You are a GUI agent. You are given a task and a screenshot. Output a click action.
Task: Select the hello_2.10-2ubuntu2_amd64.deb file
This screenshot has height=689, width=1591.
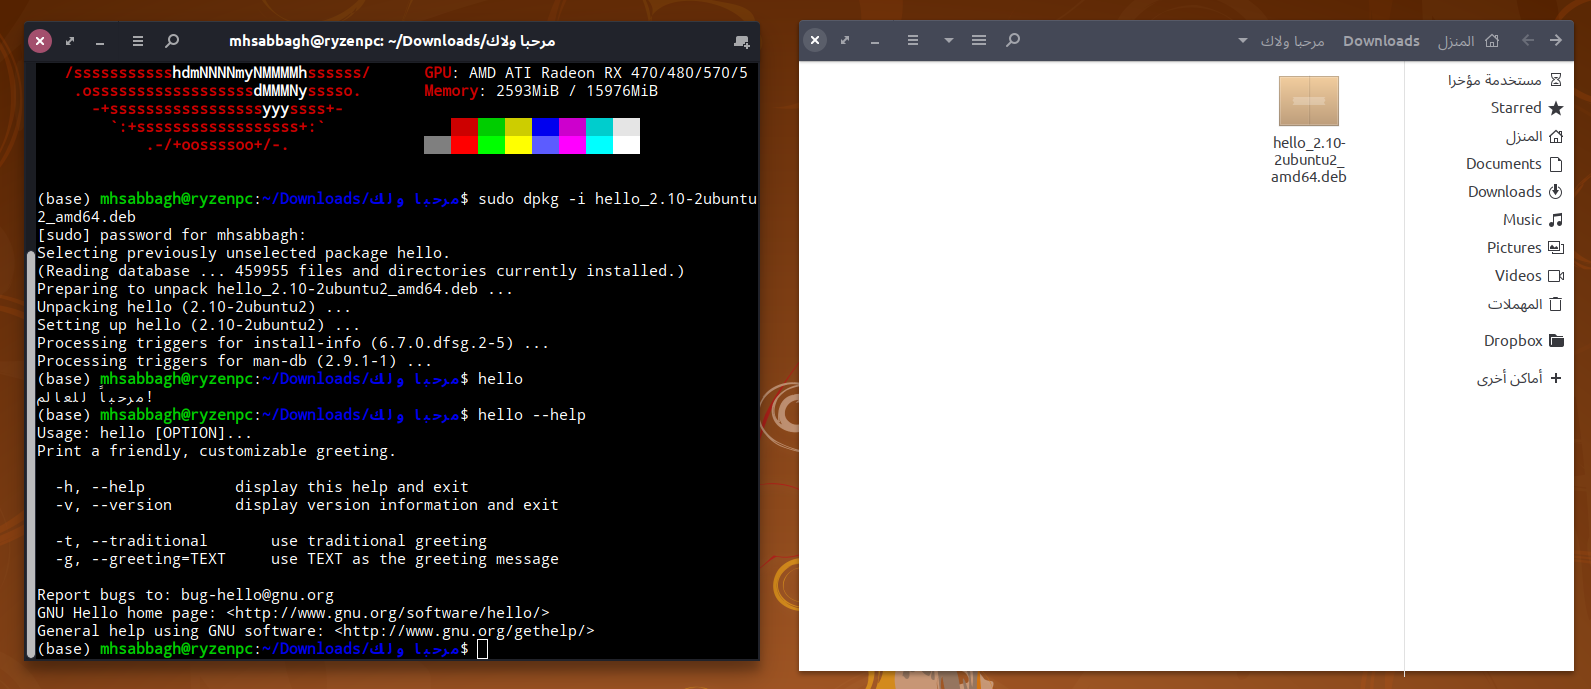1308,130
